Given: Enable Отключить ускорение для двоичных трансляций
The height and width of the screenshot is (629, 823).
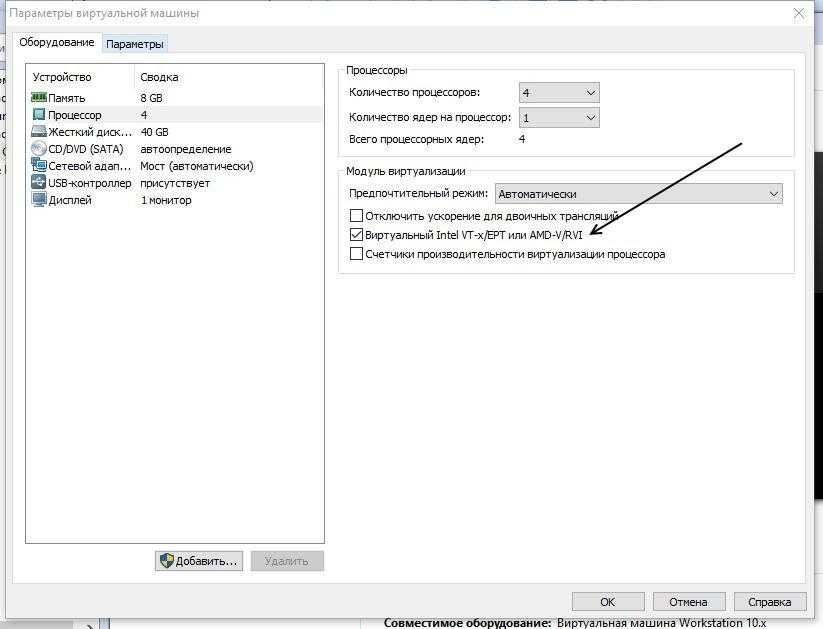Looking at the screenshot, I should (x=356, y=216).
